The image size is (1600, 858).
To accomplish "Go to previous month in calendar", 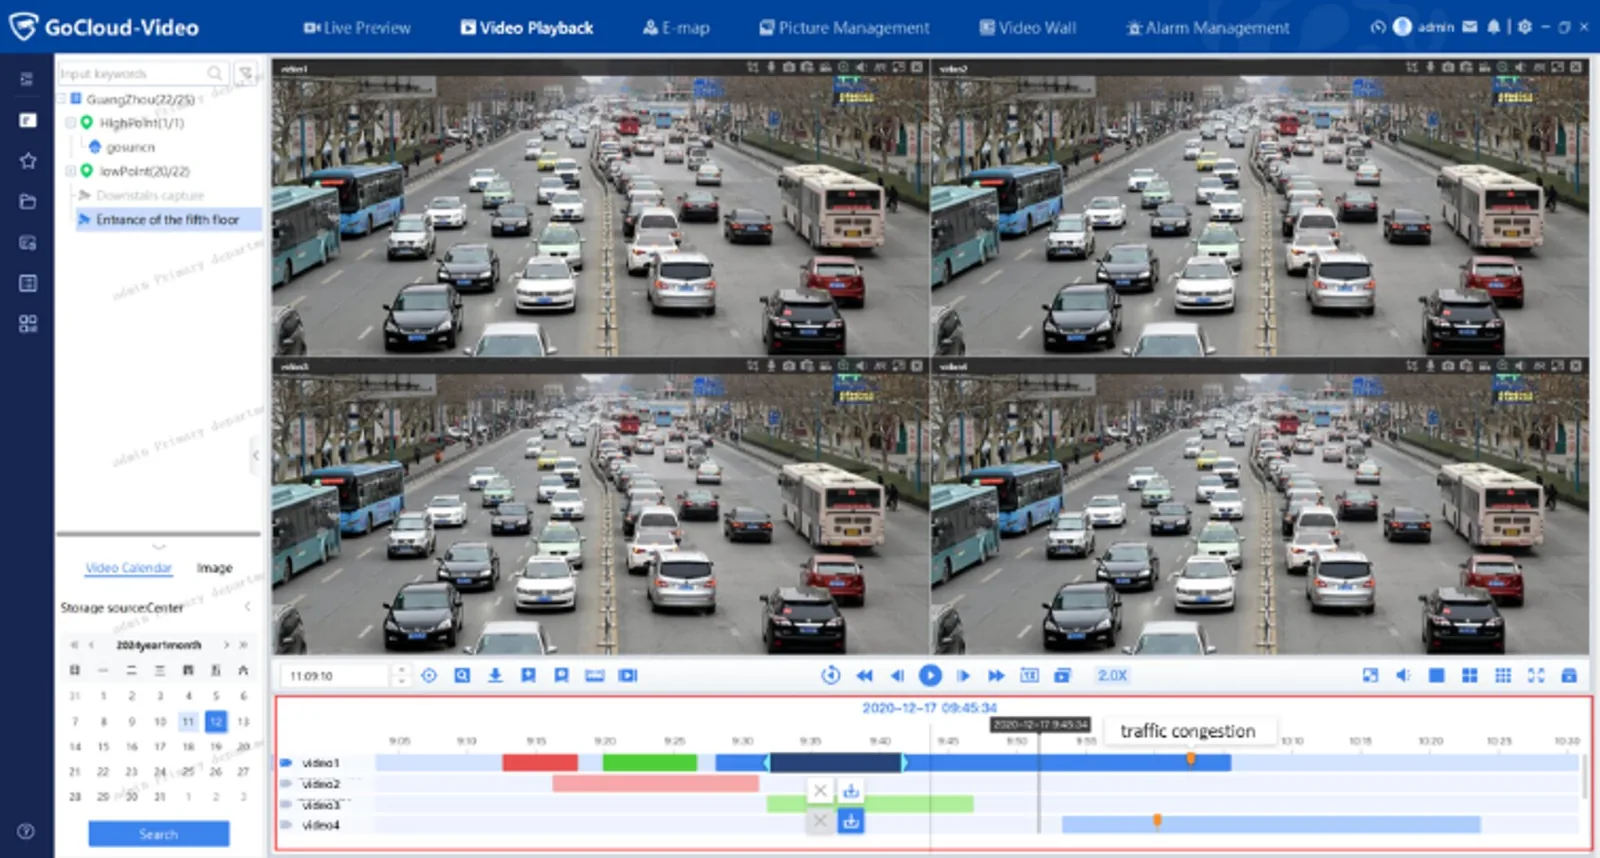I will tap(91, 645).
